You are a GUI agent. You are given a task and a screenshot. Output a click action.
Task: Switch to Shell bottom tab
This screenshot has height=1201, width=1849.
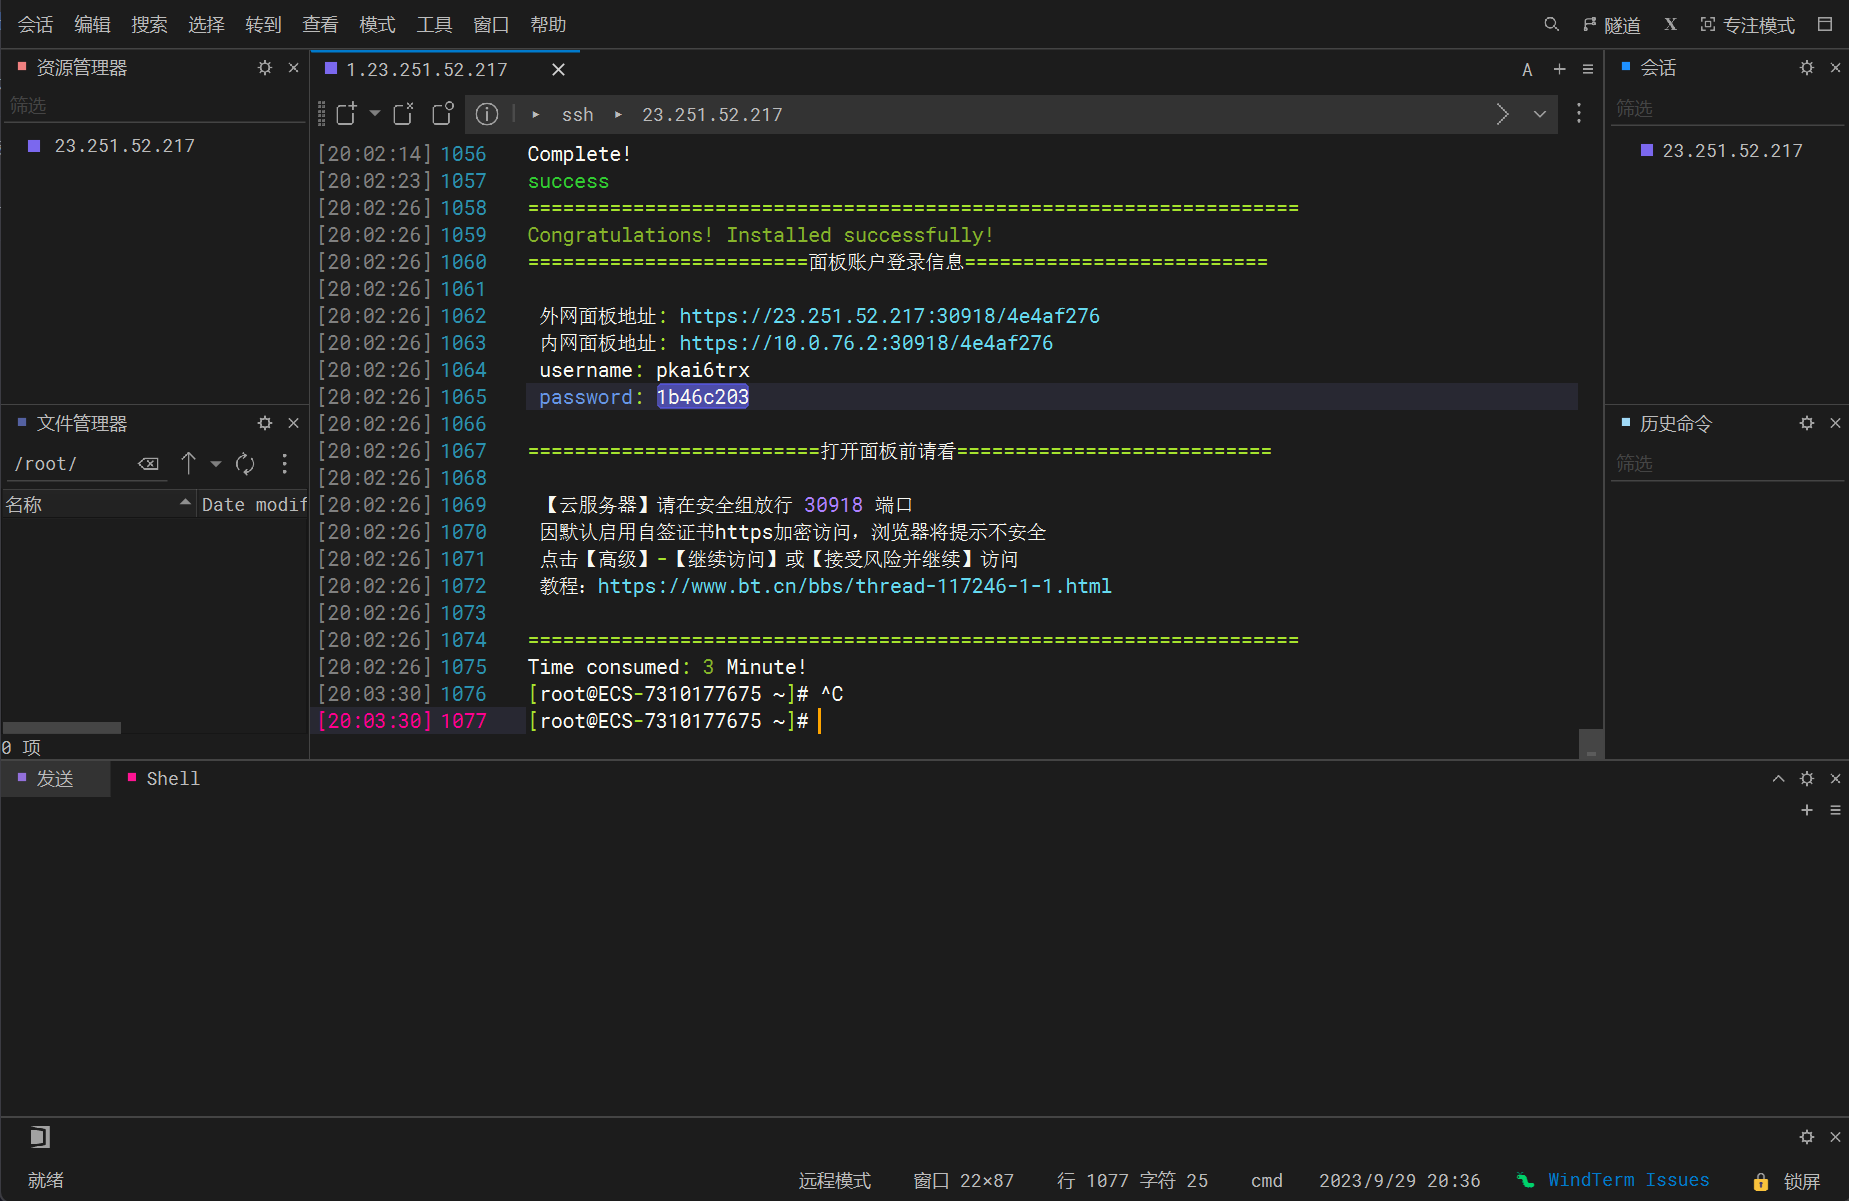164,779
